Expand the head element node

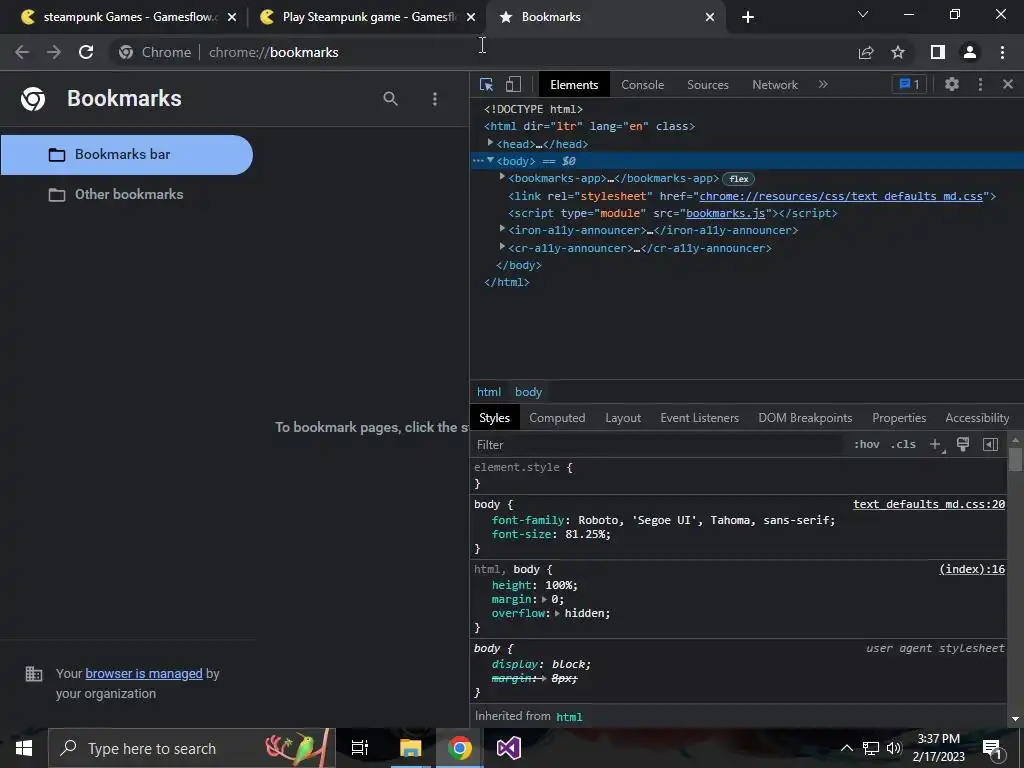(x=490, y=143)
